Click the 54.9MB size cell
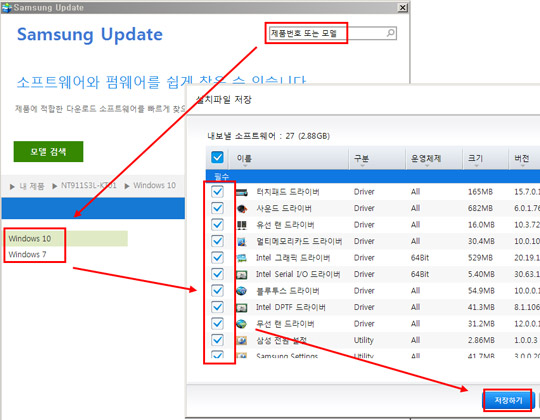 pyautogui.click(x=481, y=291)
